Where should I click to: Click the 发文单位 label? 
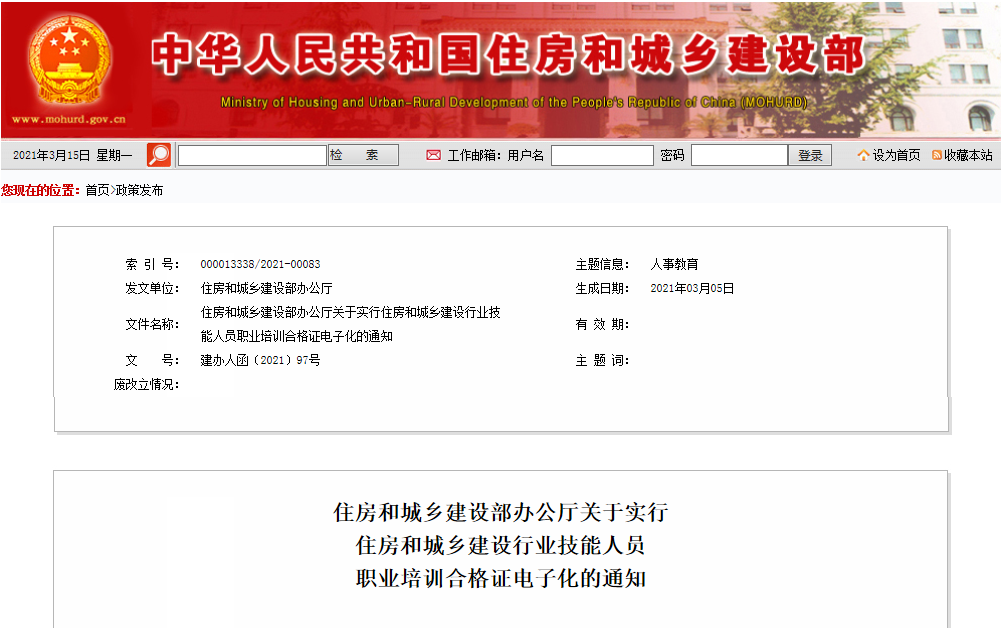point(152,288)
